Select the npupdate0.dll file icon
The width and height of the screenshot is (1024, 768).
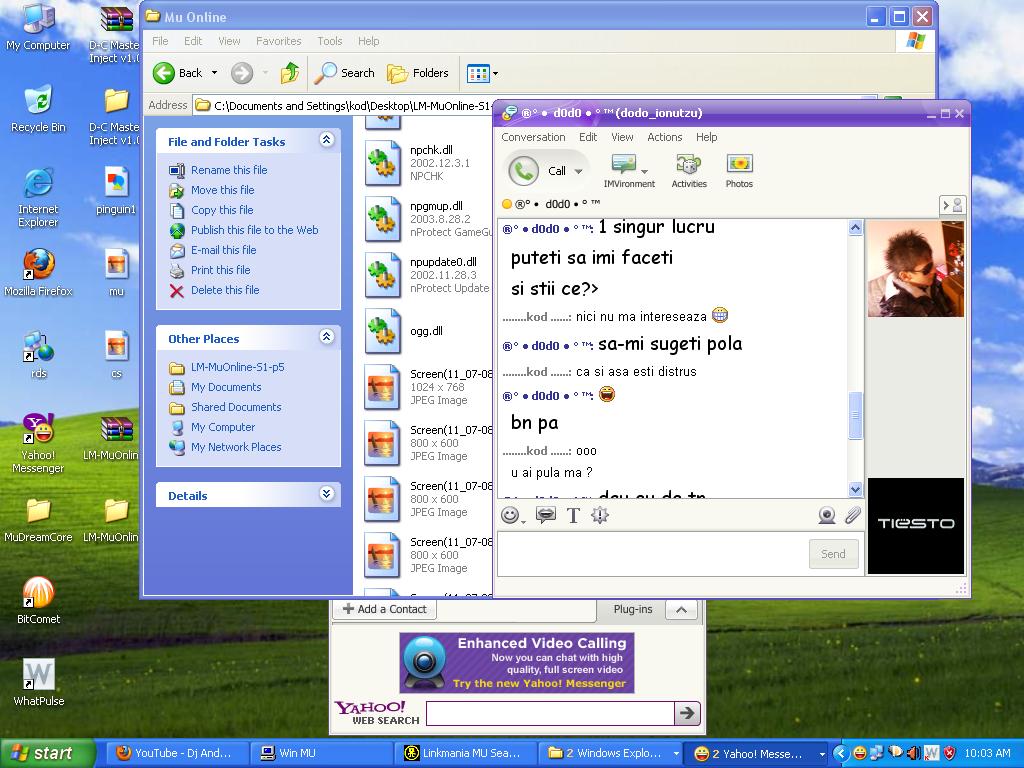point(382,275)
